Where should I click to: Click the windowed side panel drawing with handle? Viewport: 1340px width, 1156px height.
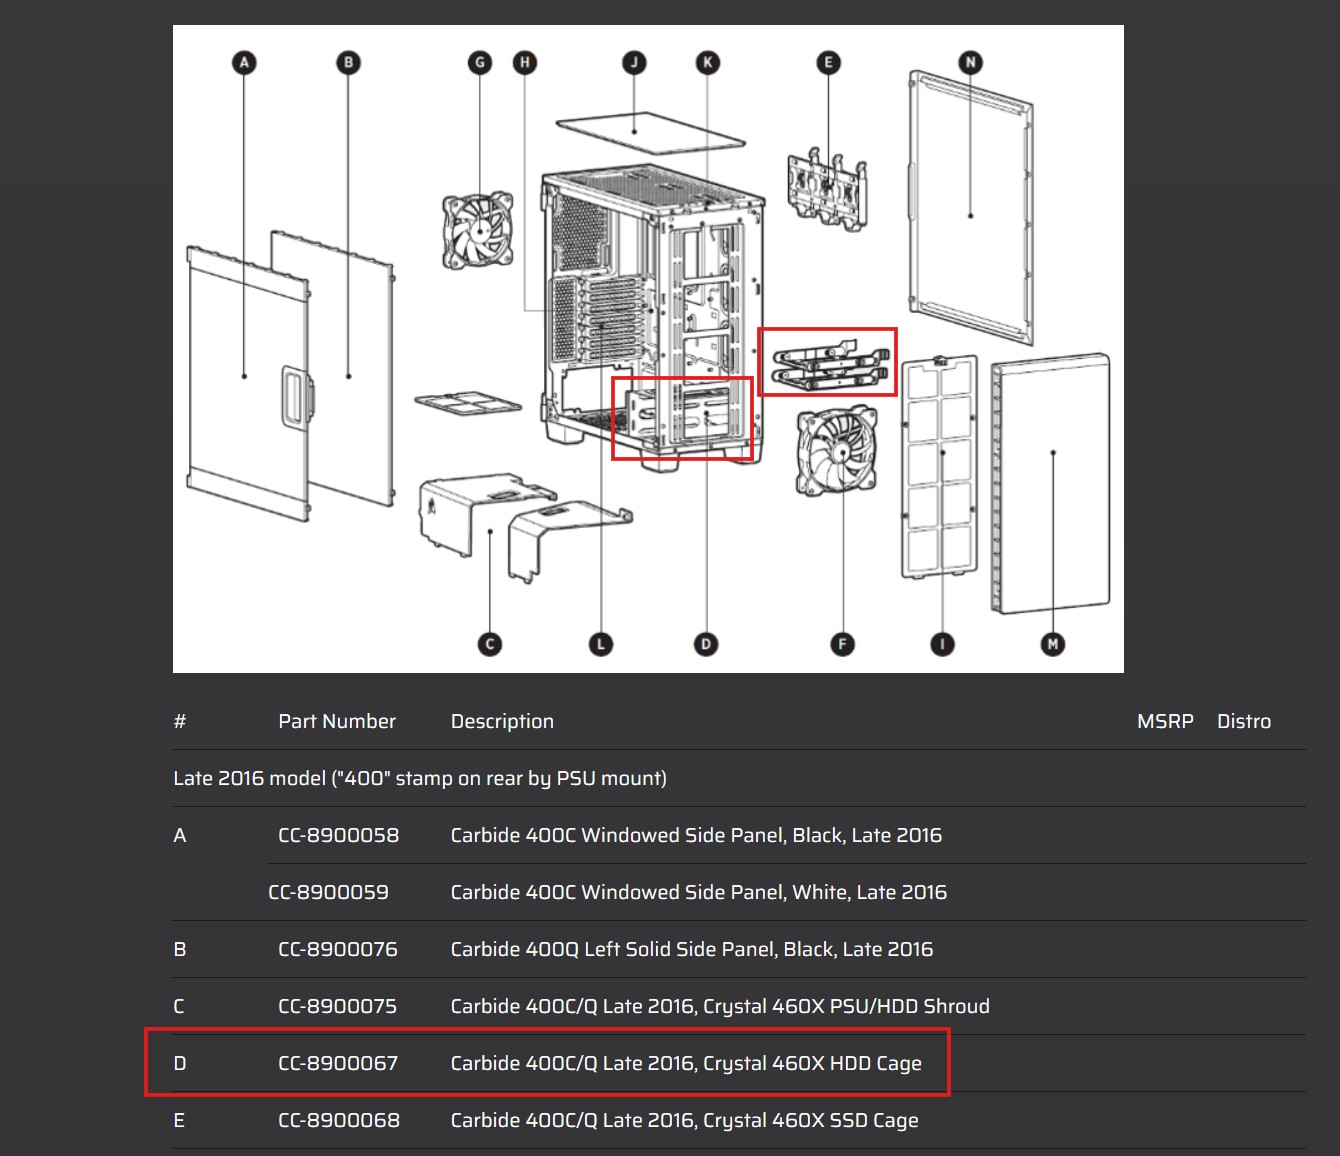pyautogui.click(x=250, y=385)
